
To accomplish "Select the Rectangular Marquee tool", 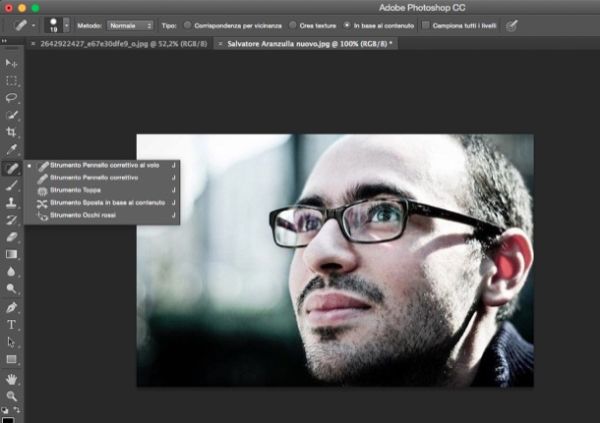I will click(12, 81).
